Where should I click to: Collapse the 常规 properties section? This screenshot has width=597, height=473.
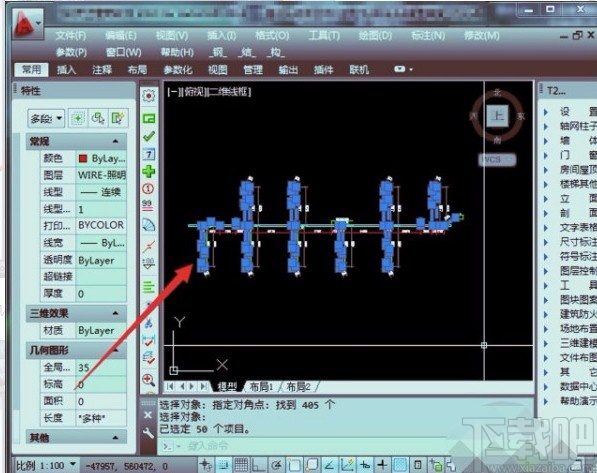pyautogui.click(x=115, y=141)
